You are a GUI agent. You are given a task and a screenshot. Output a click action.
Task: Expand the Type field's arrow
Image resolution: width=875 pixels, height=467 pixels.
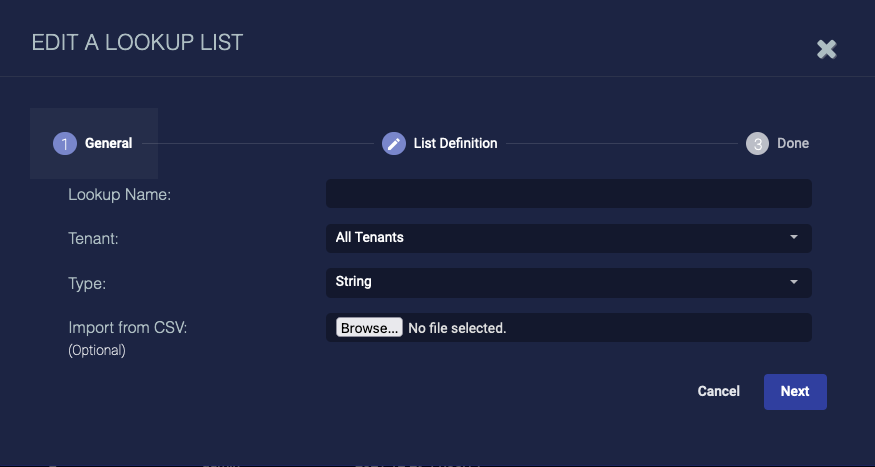tap(794, 282)
